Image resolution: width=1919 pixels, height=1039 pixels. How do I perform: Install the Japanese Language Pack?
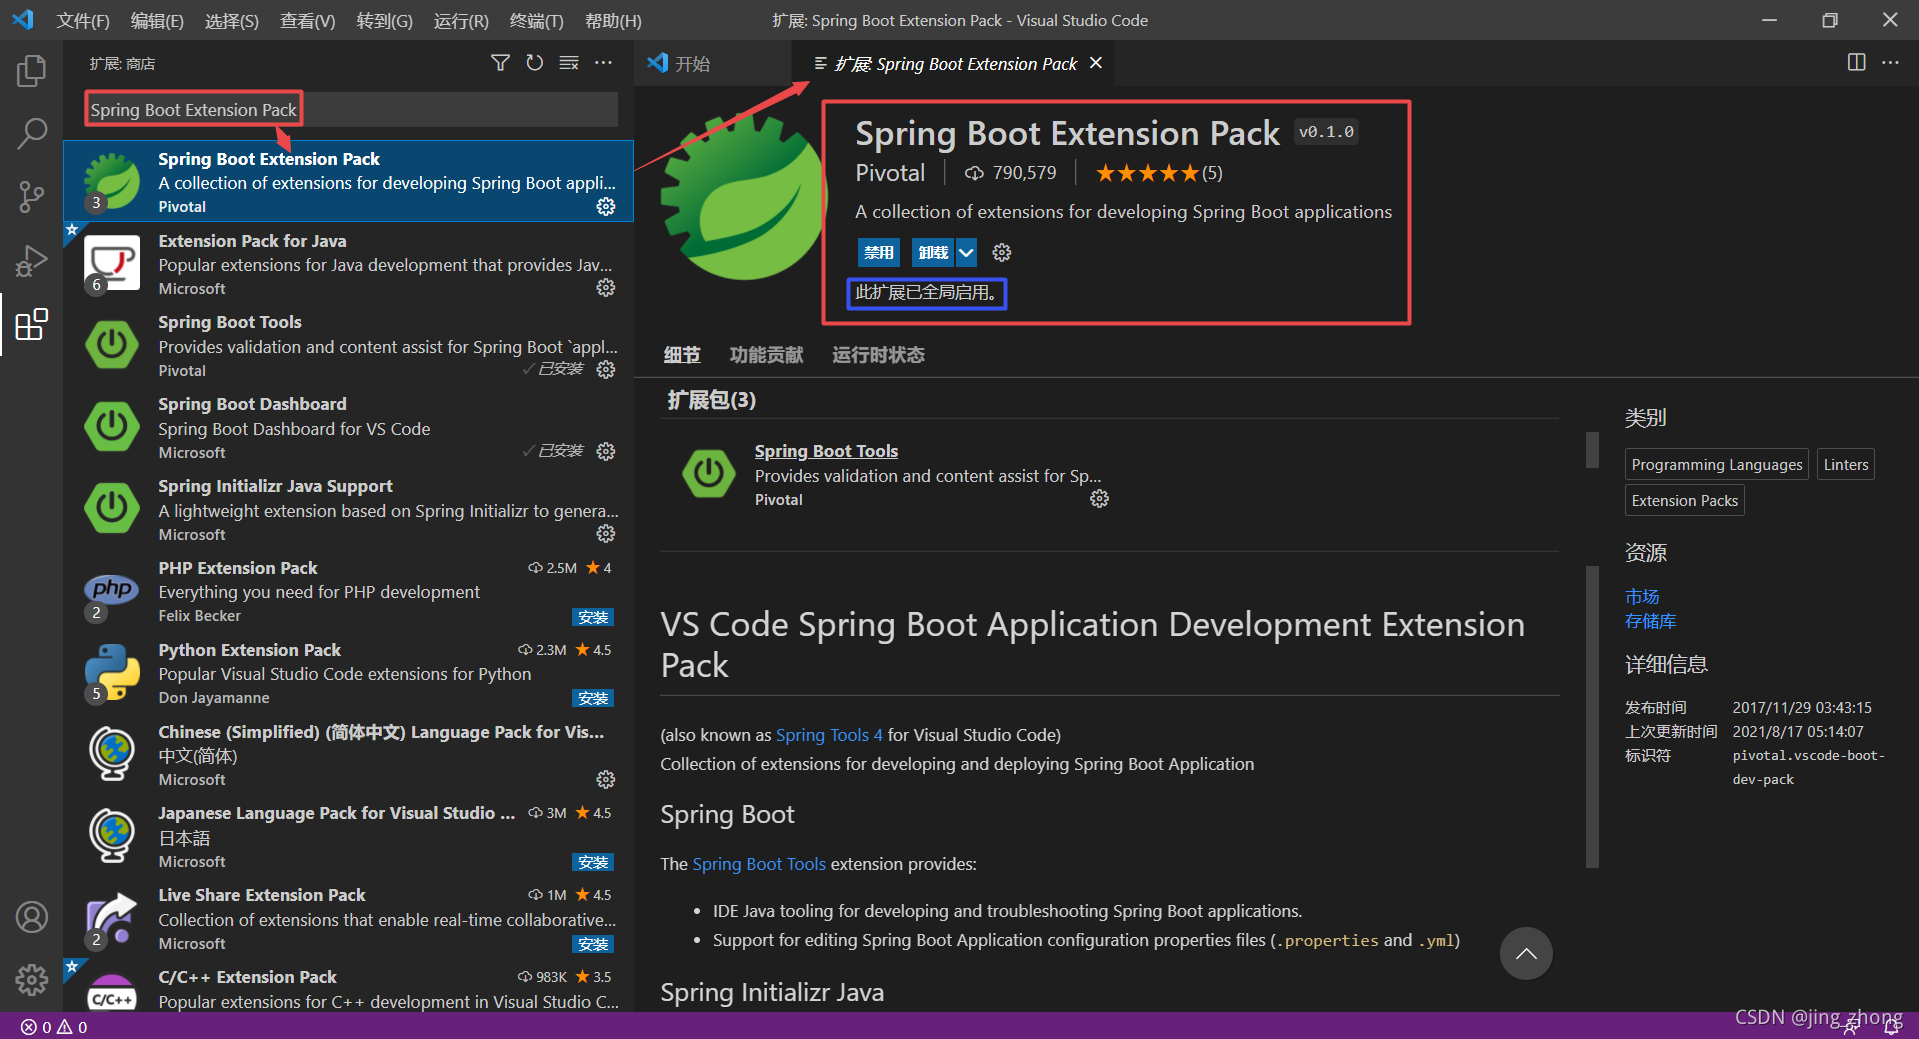point(593,862)
